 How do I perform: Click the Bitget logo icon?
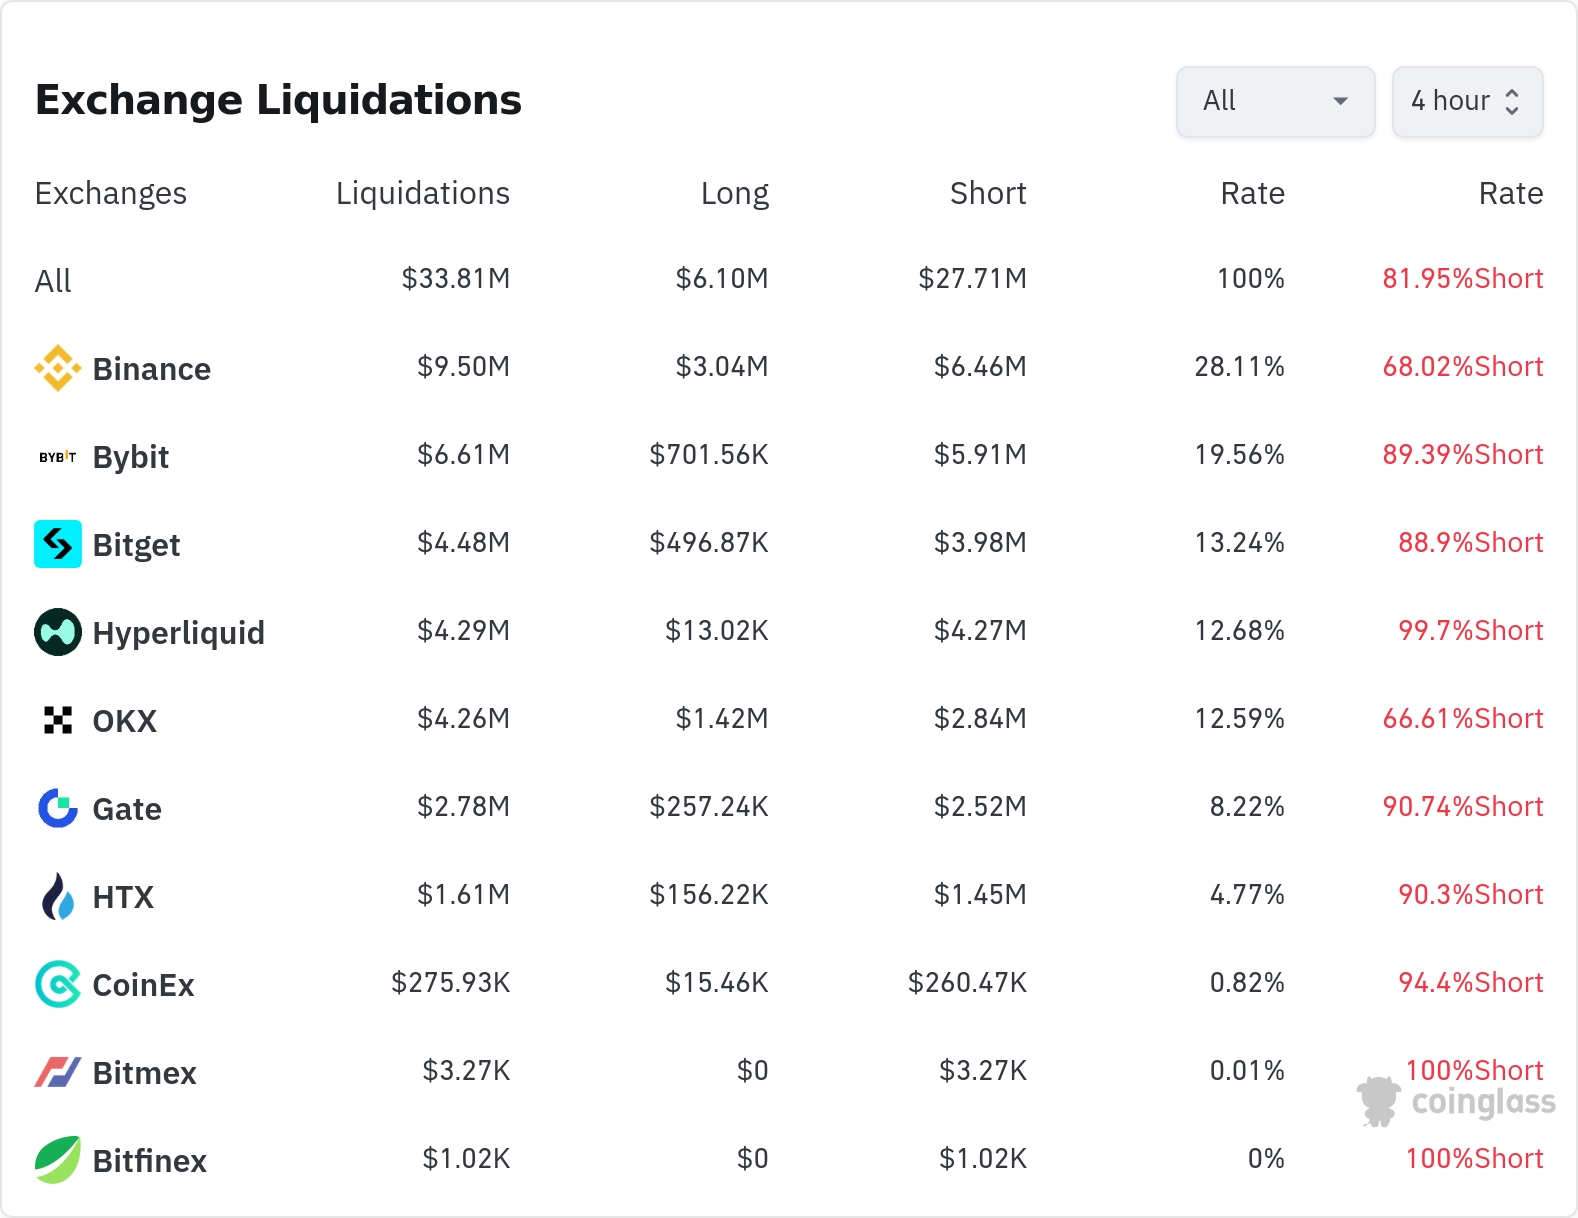tap(58, 544)
